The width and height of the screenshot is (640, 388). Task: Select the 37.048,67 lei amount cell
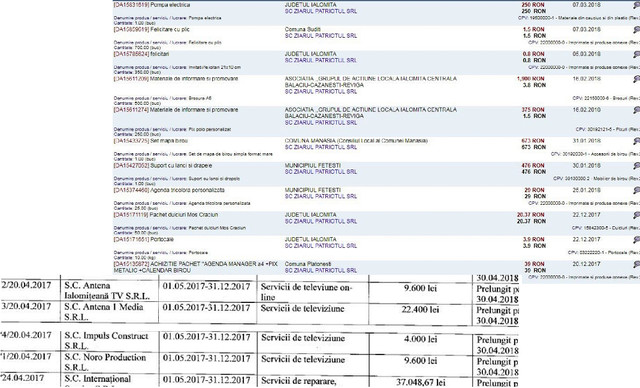pyautogui.click(x=420, y=382)
